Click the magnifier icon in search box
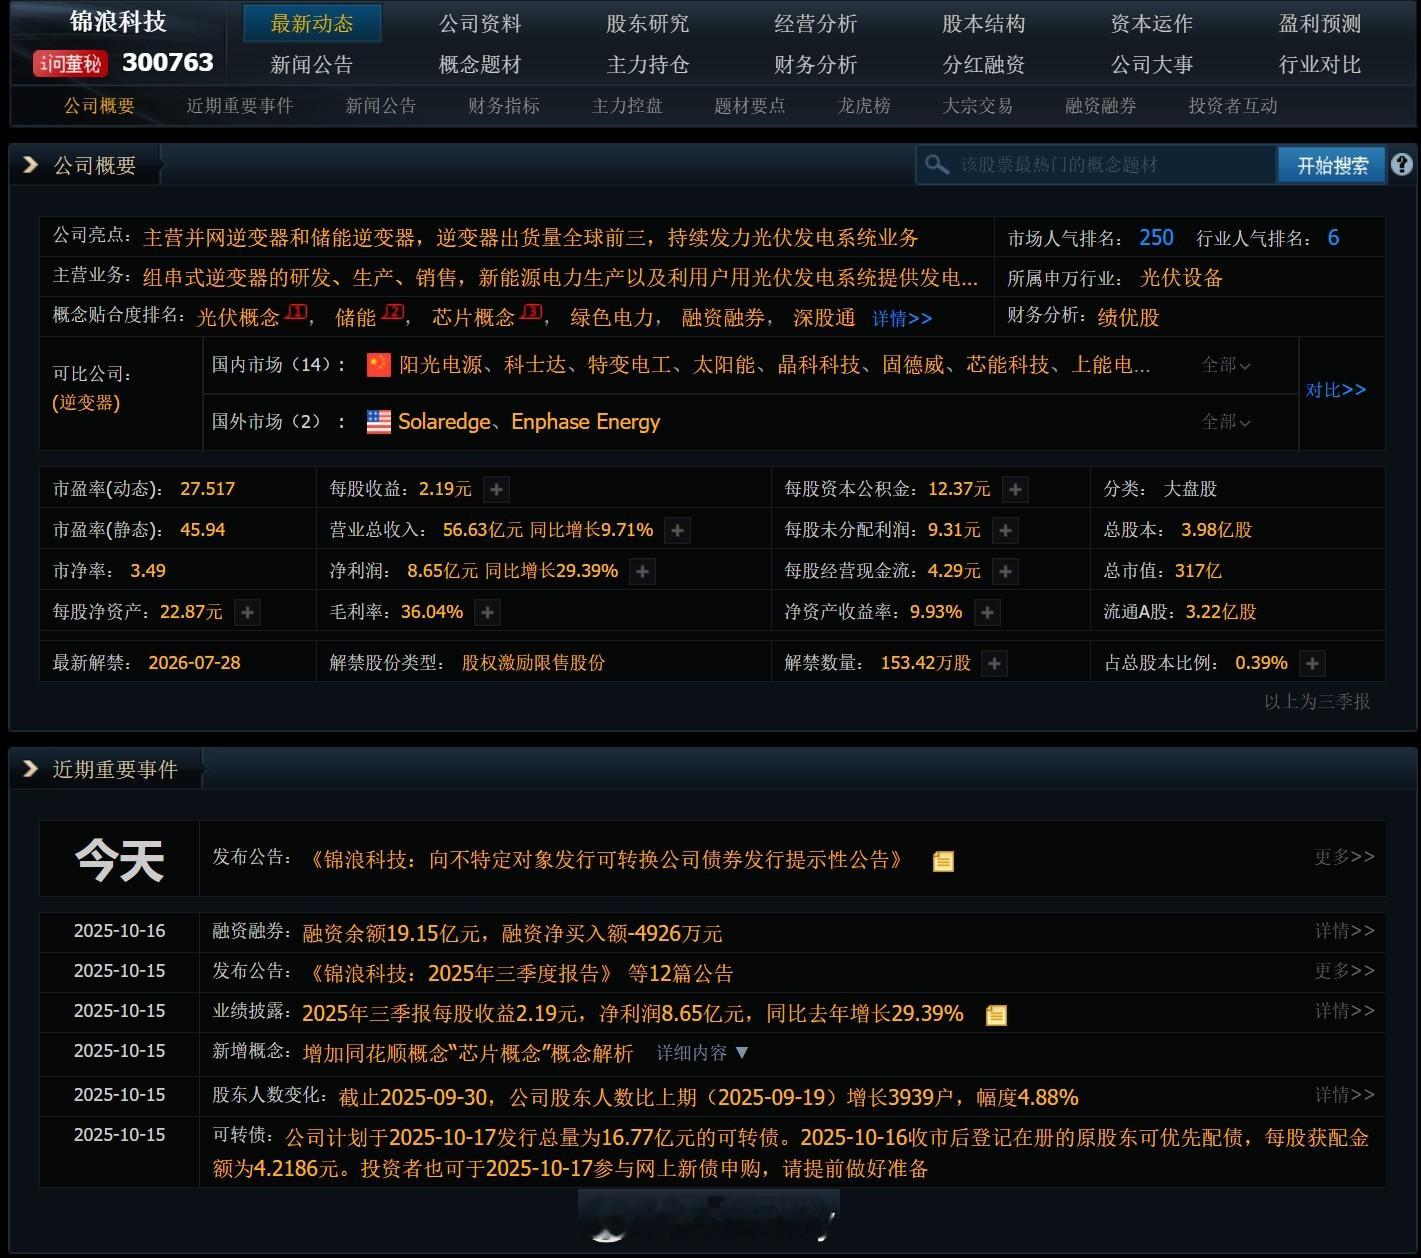This screenshot has width=1421, height=1258. tap(937, 165)
